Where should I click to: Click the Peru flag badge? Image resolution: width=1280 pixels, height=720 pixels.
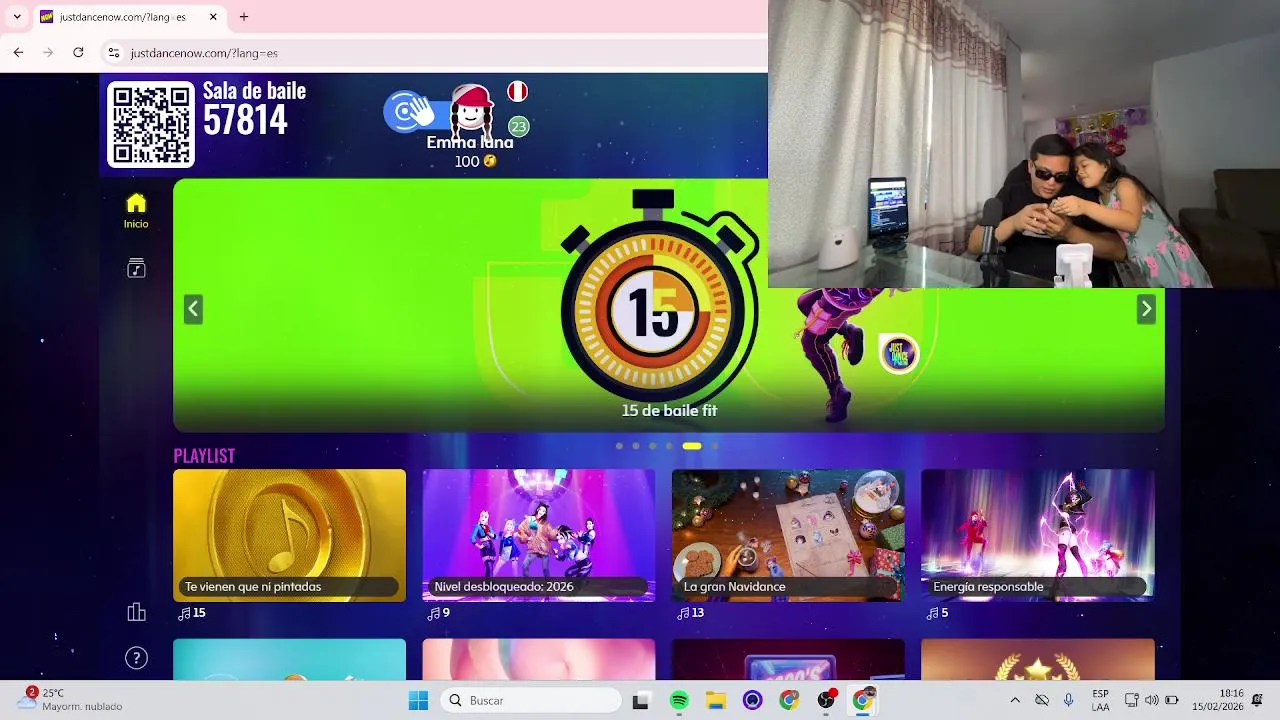tap(517, 92)
